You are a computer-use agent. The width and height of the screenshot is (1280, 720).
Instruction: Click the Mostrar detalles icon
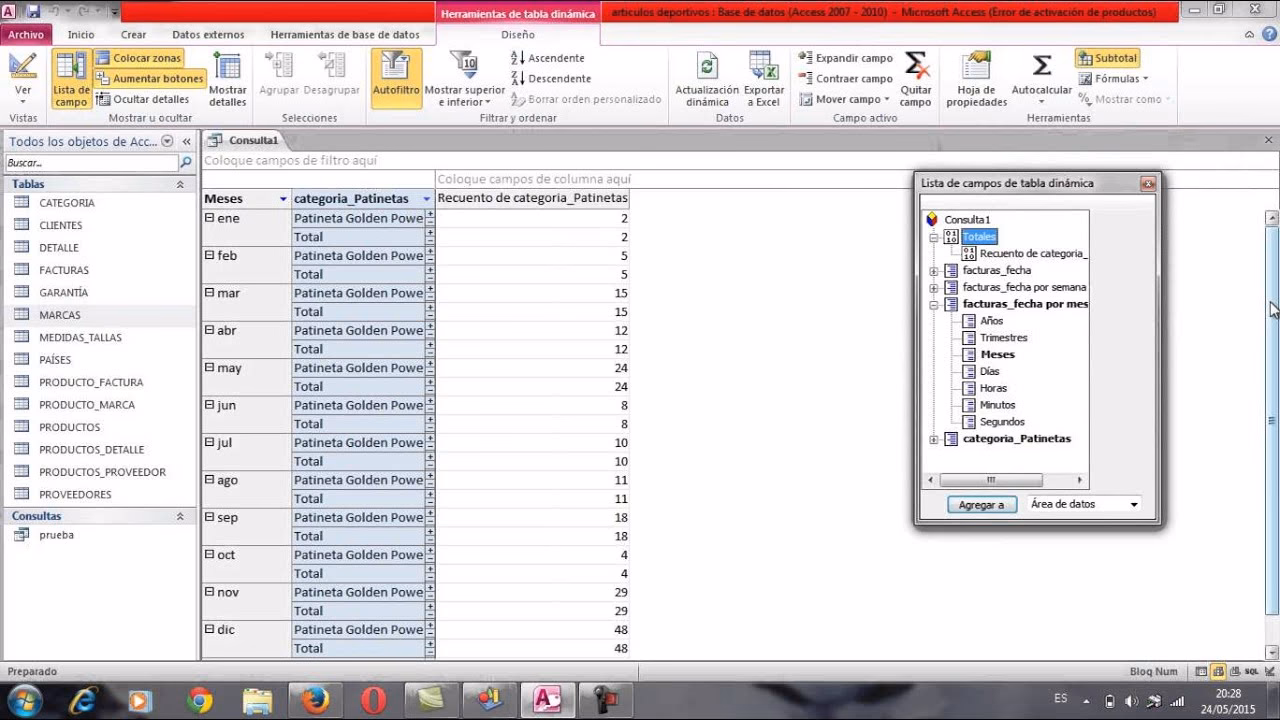227,68
